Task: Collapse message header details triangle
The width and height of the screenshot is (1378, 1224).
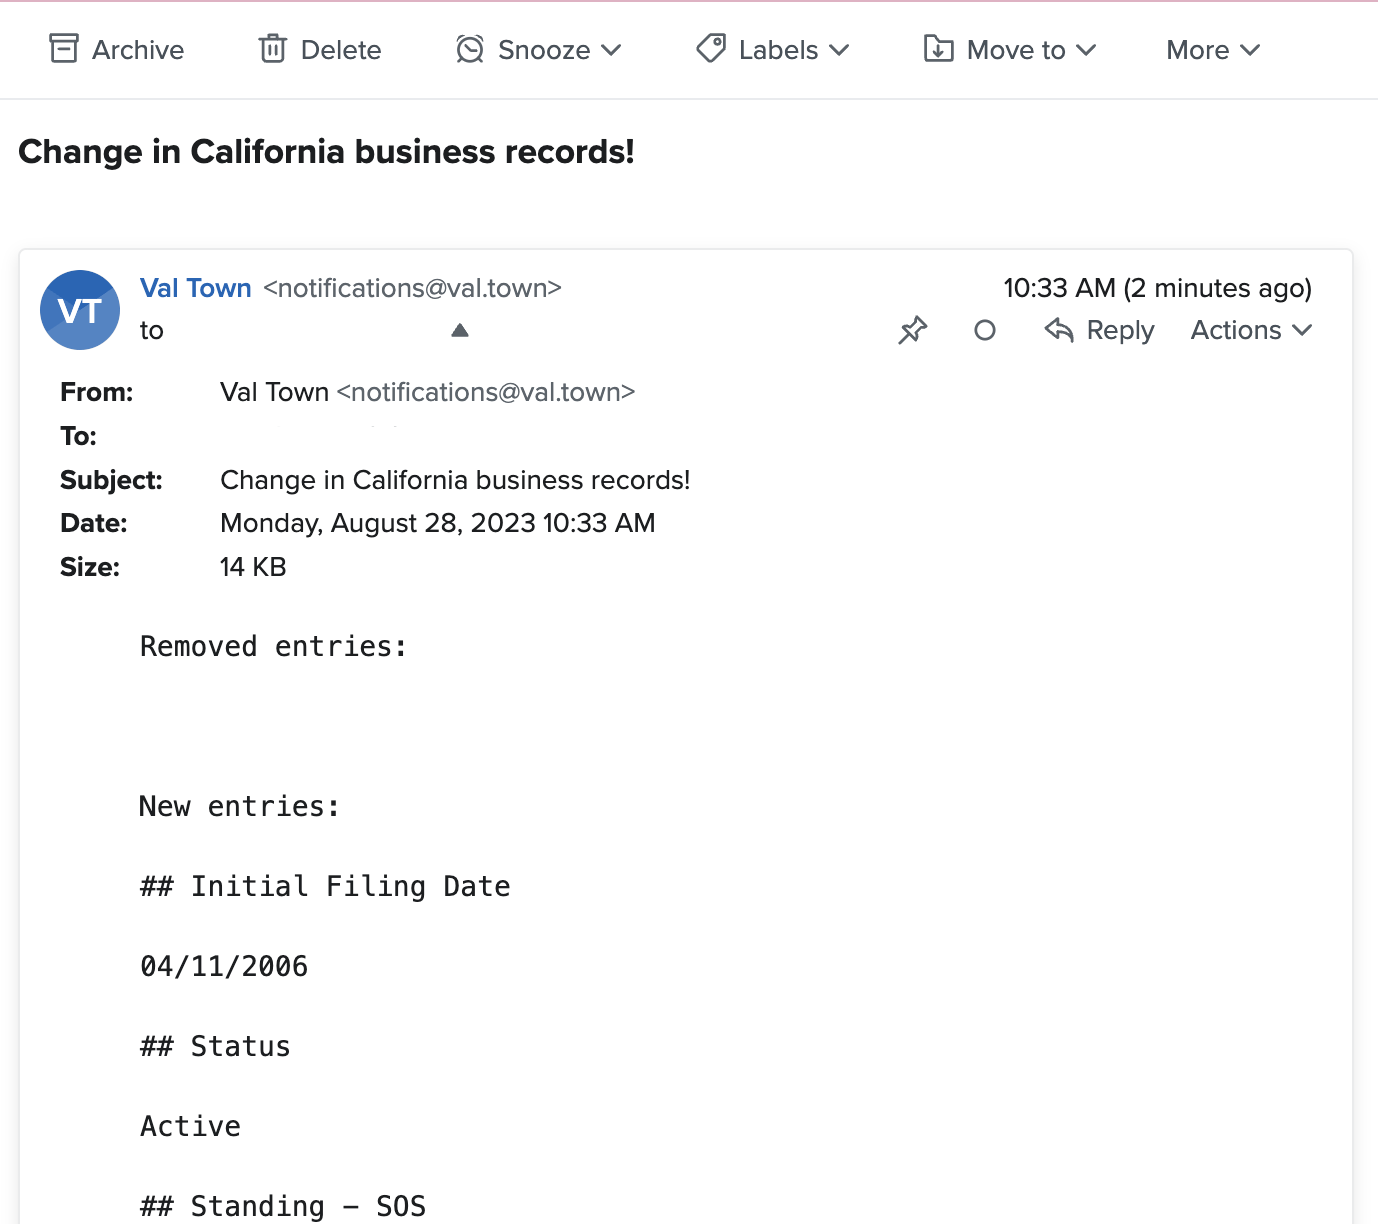Action: [x=460, y=330]
